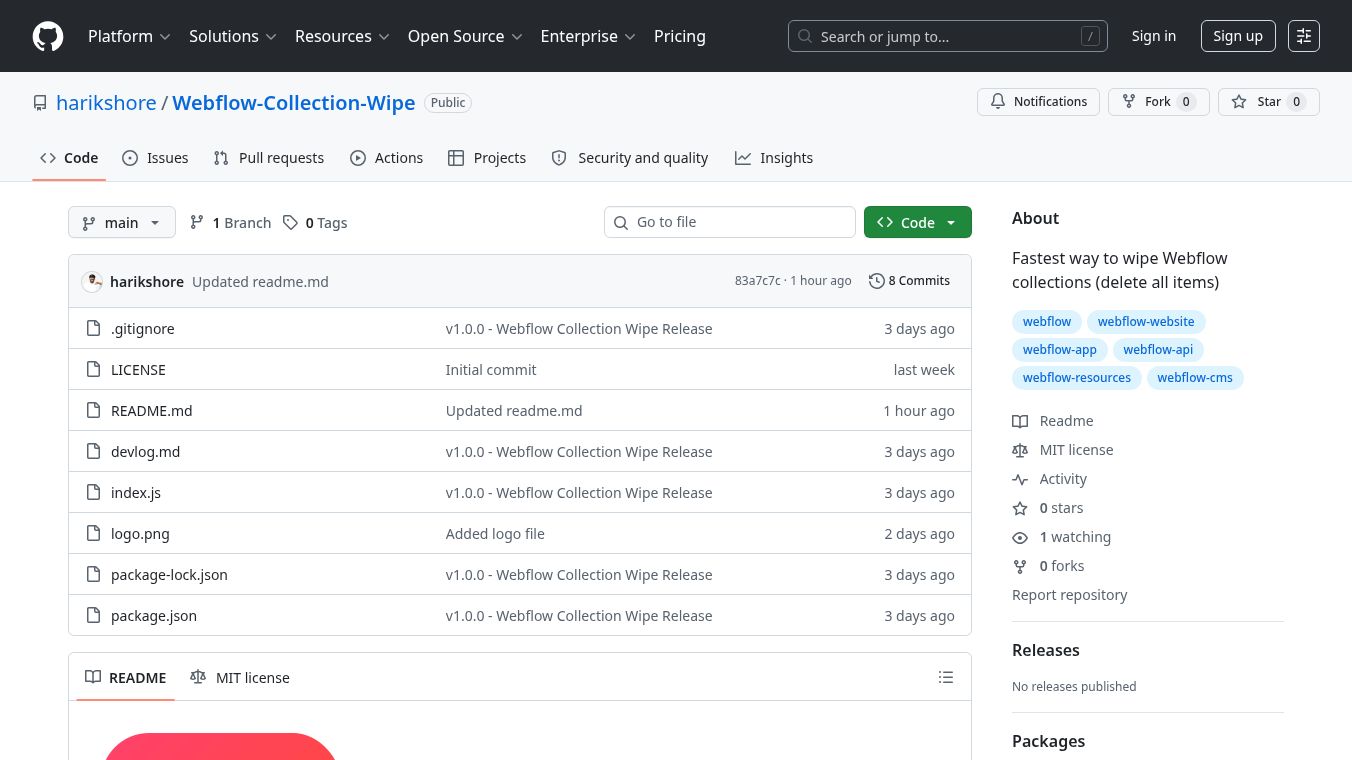The width and height of the screenshot is (1352, 760).
Task: Expand the Platform menu
Action: coord(129,36)
